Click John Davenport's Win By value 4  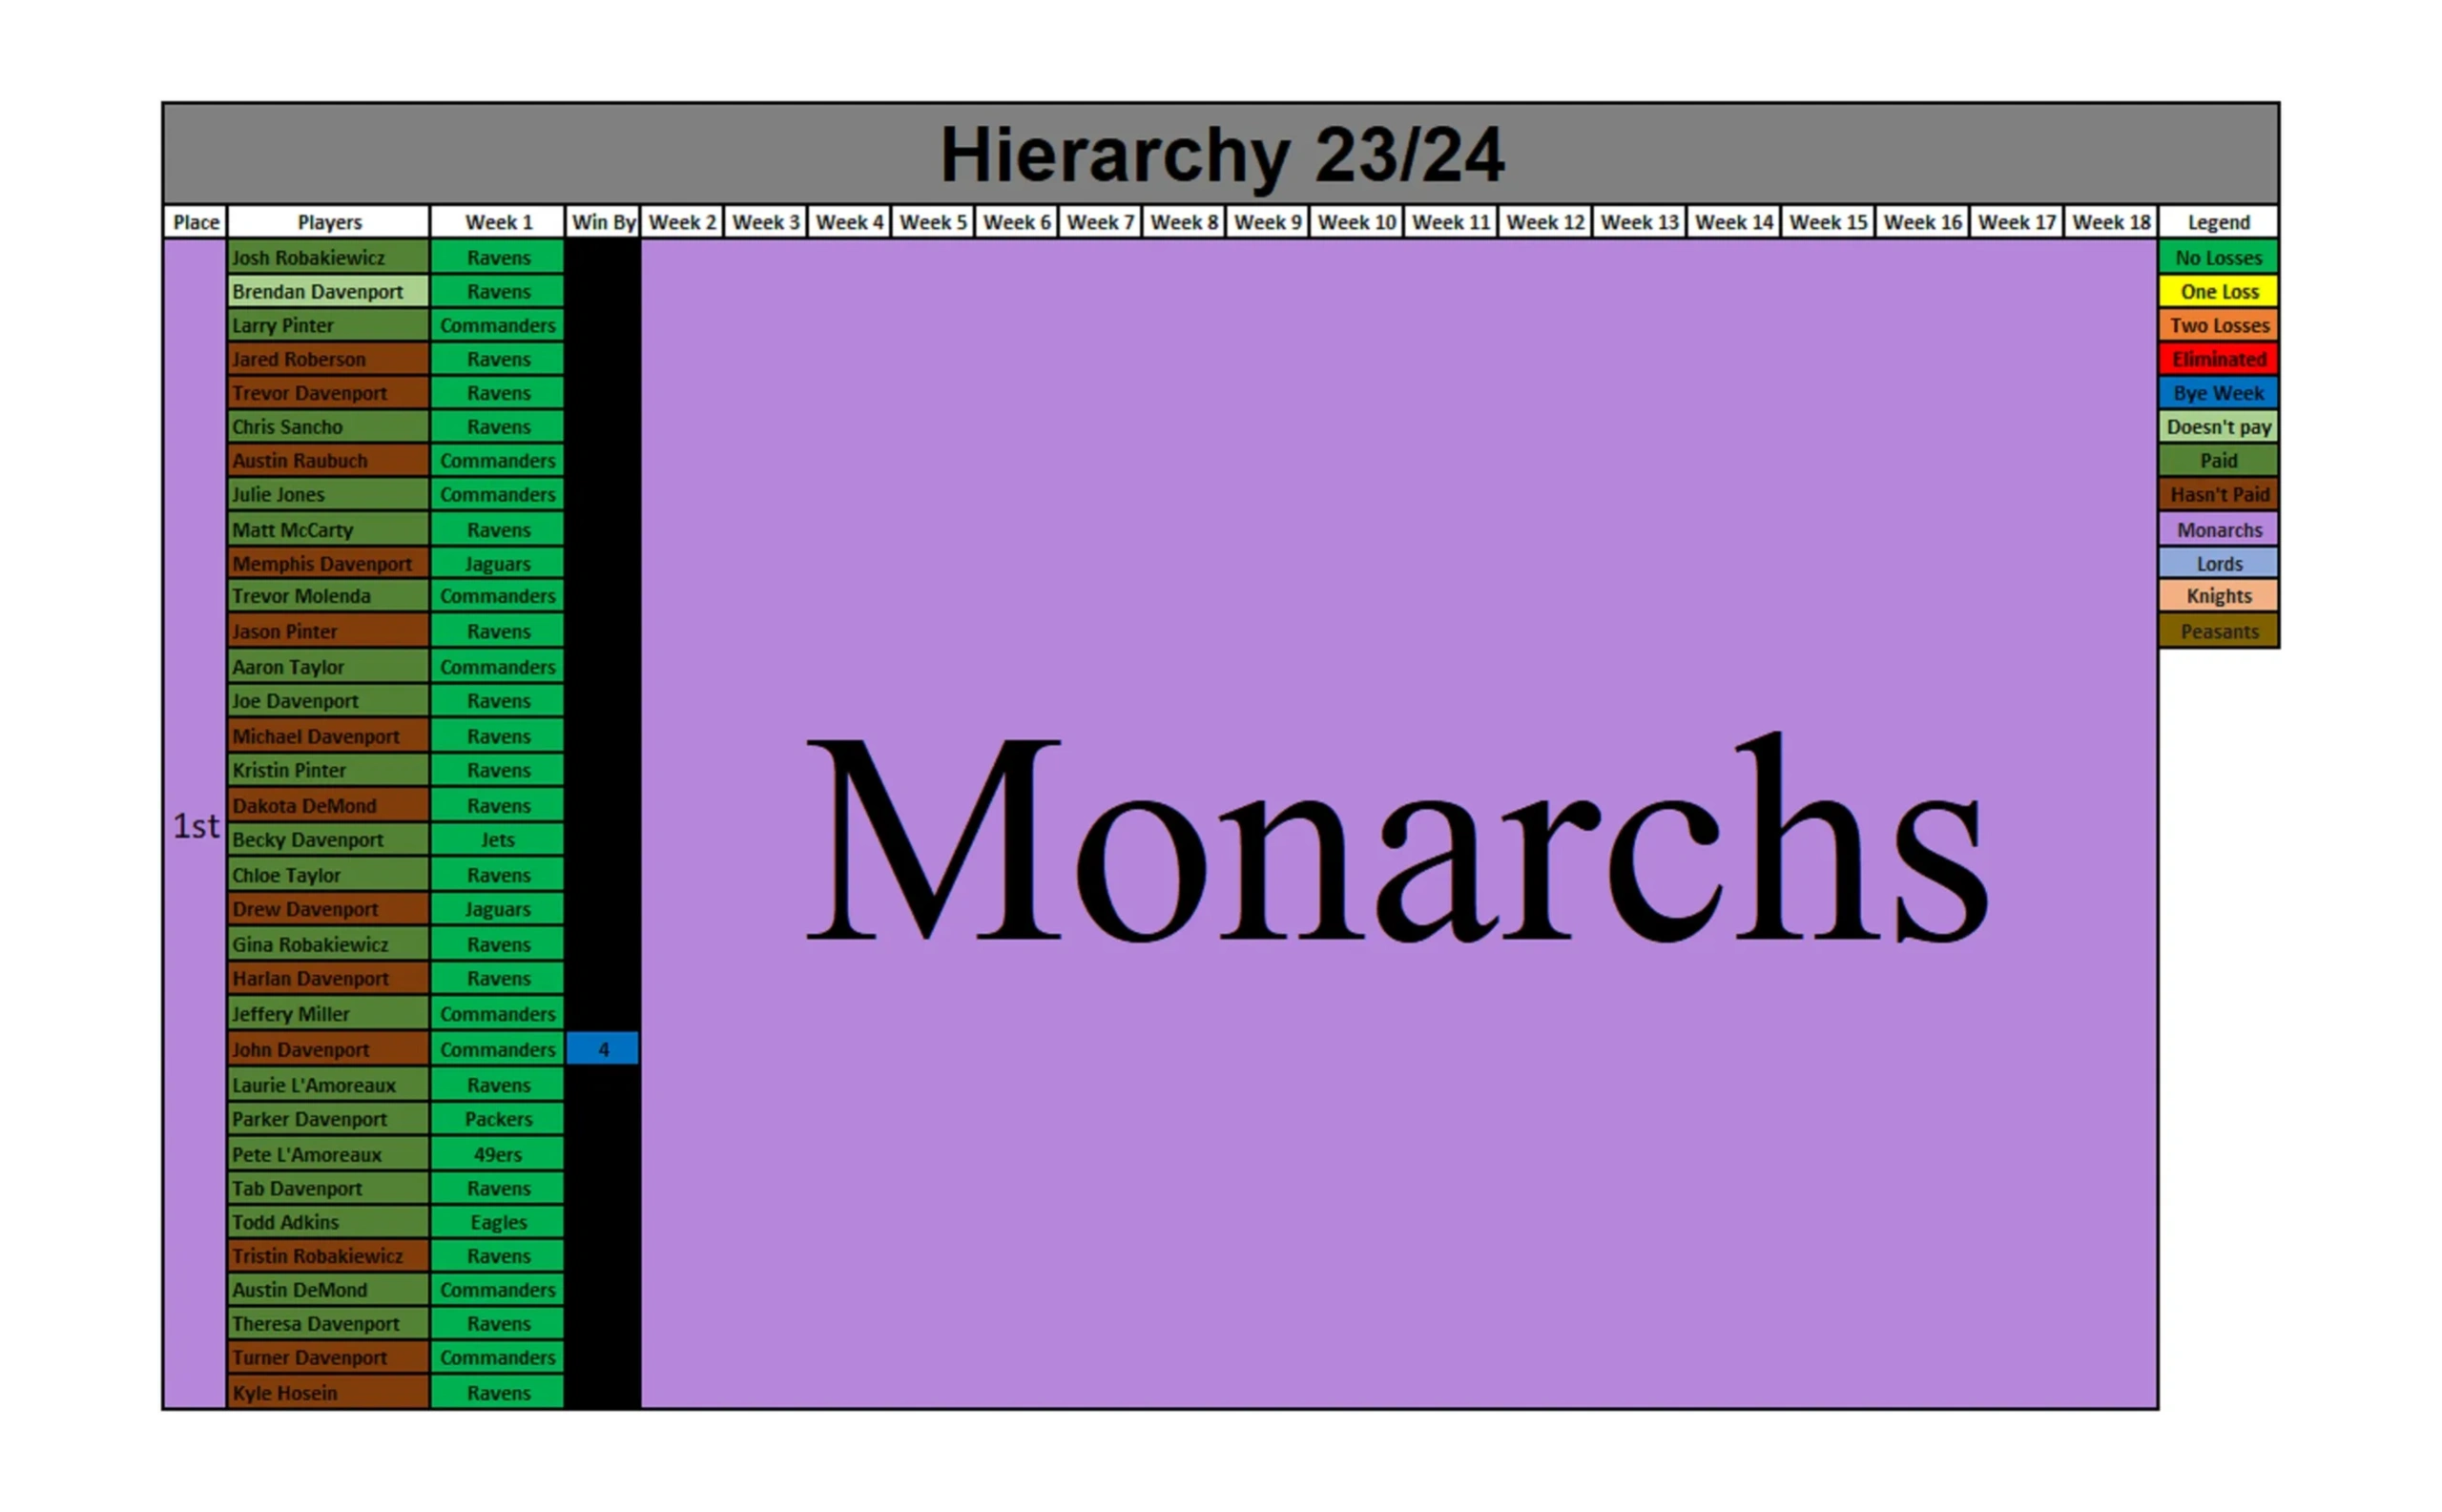[603, 1049]
